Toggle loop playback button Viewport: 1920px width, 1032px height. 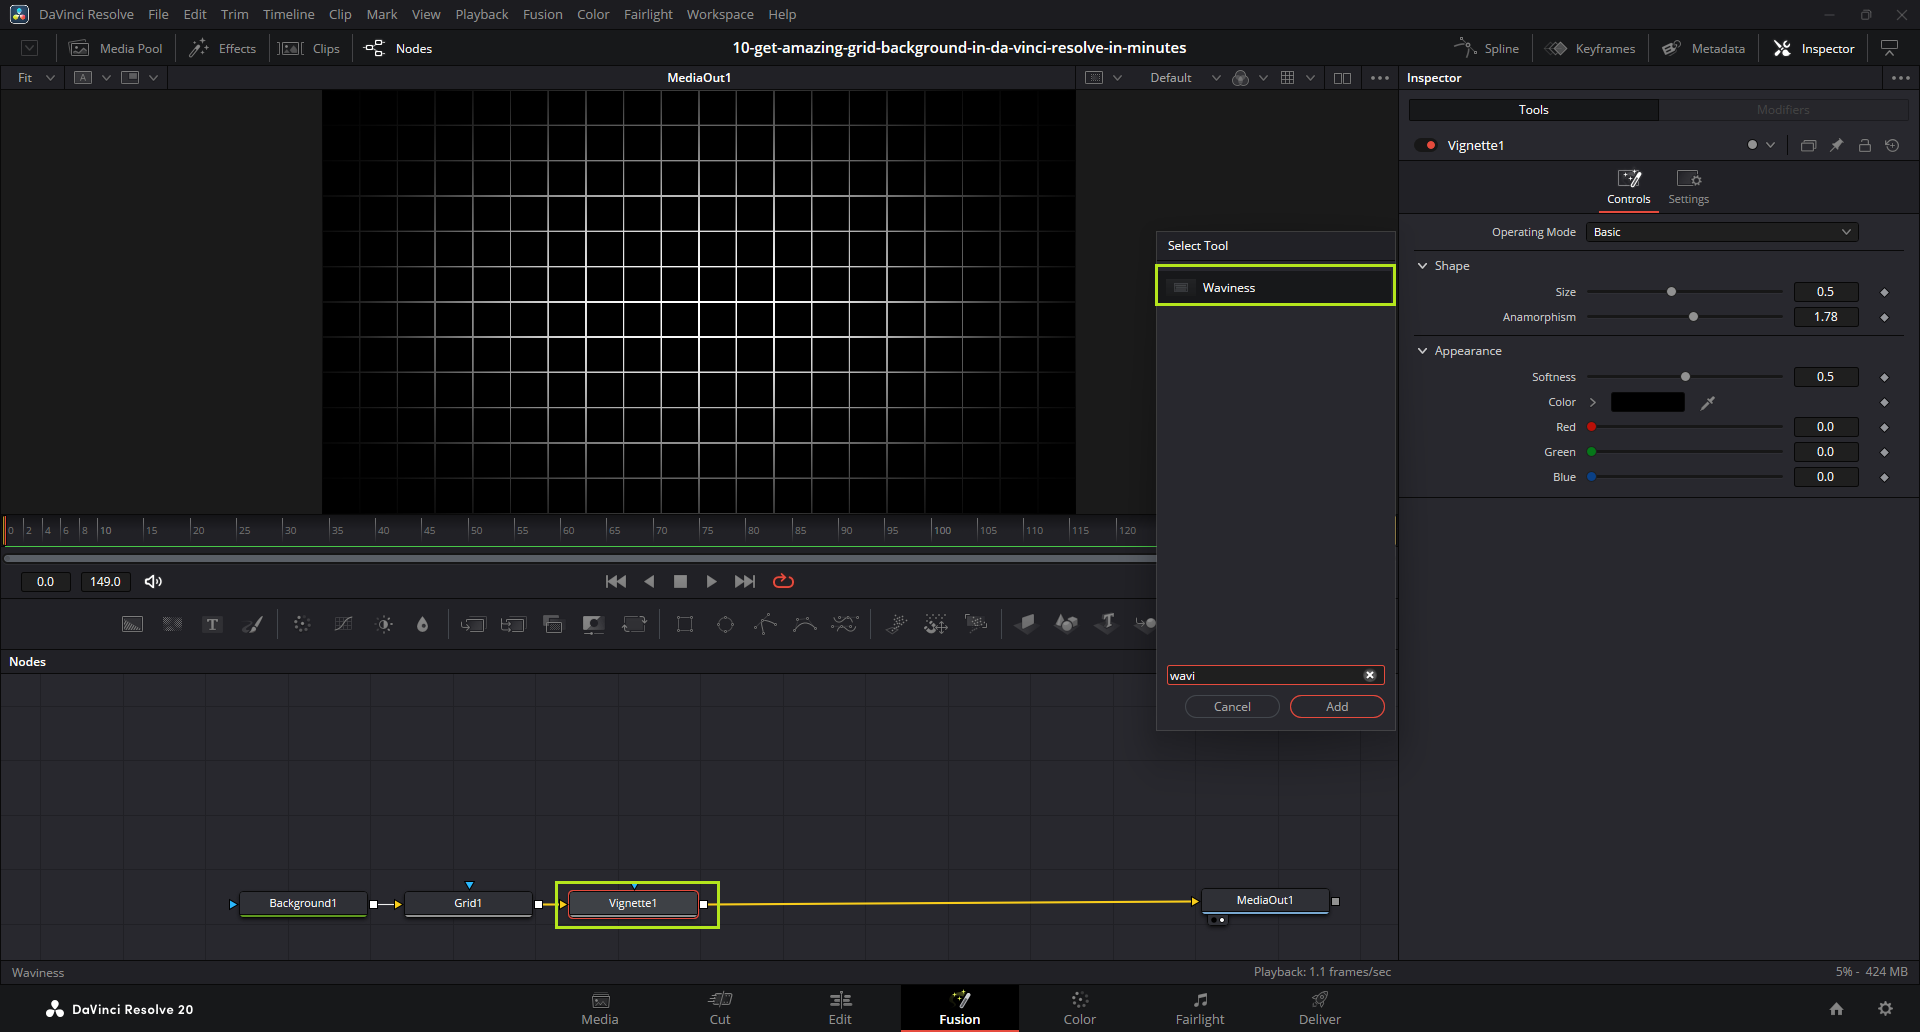[783, 582]
